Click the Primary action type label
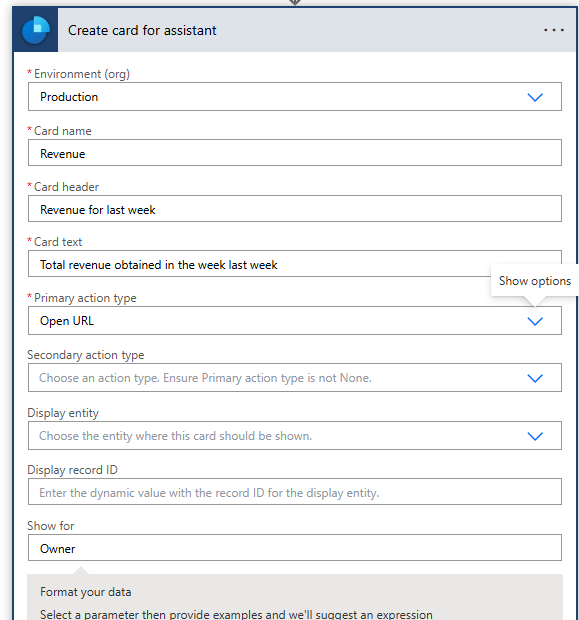Screen dimensions: 579x620 click(85, 298)
